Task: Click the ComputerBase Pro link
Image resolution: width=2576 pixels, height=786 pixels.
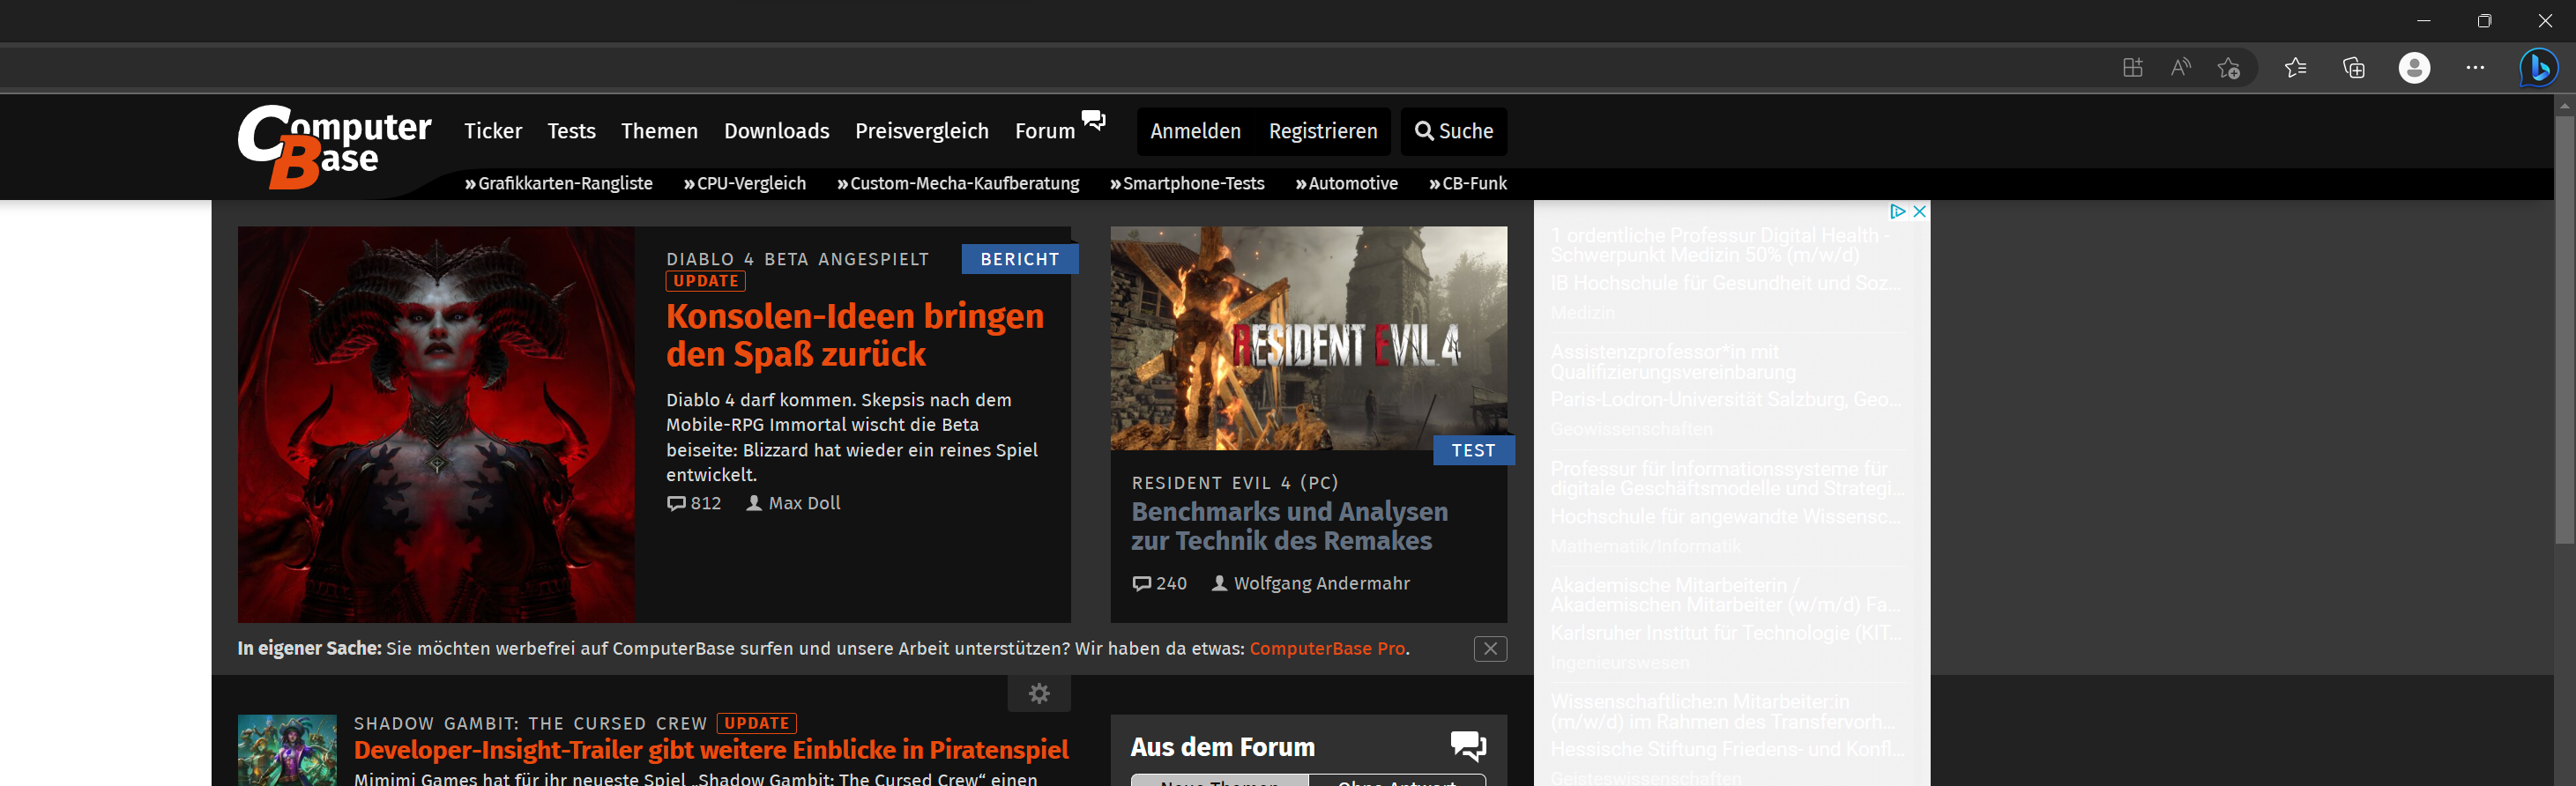Action: click(1327, 648)
